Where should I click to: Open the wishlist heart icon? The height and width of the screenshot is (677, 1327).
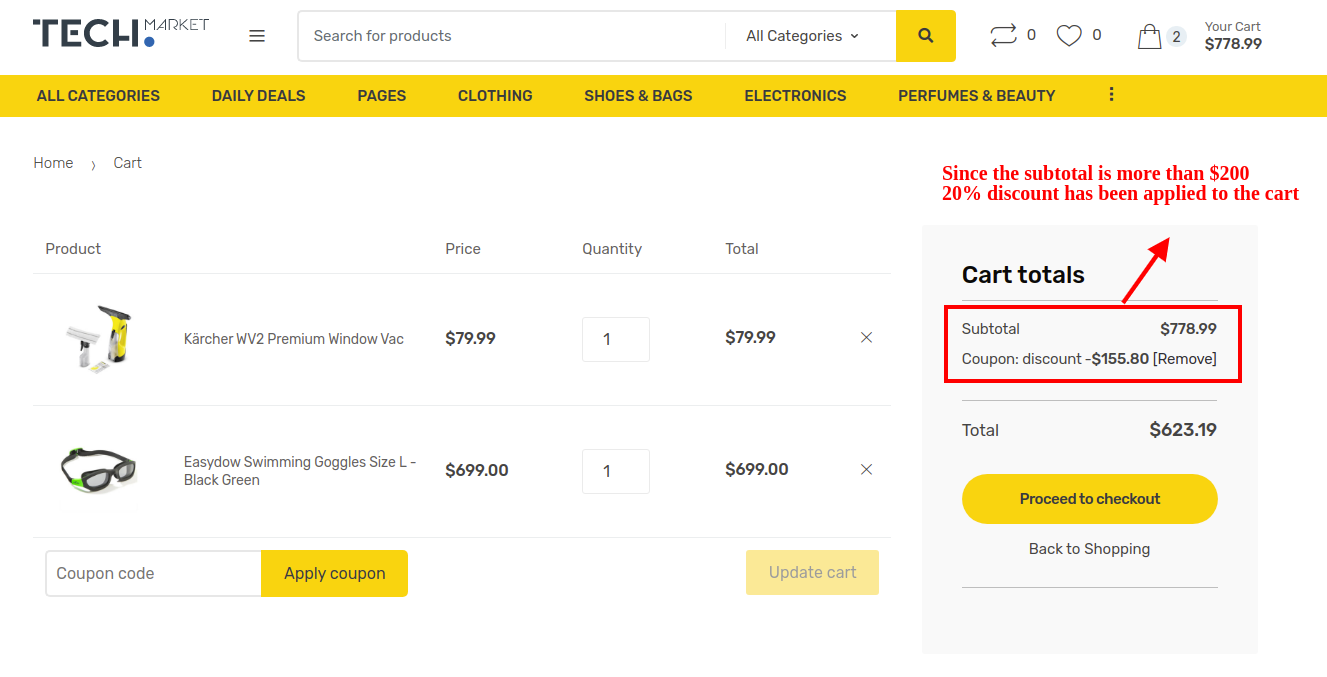click(x=1068, y=34)
